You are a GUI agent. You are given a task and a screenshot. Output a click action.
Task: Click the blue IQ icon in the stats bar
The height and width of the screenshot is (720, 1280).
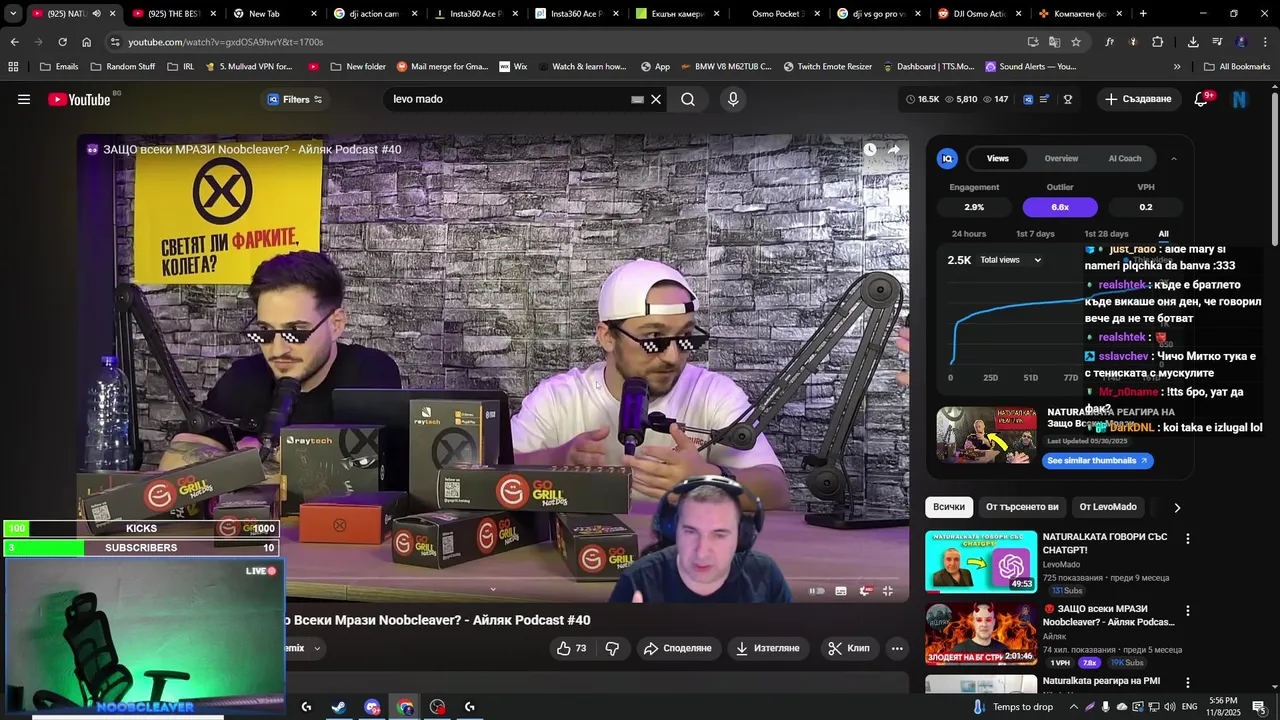[1028, 99]
